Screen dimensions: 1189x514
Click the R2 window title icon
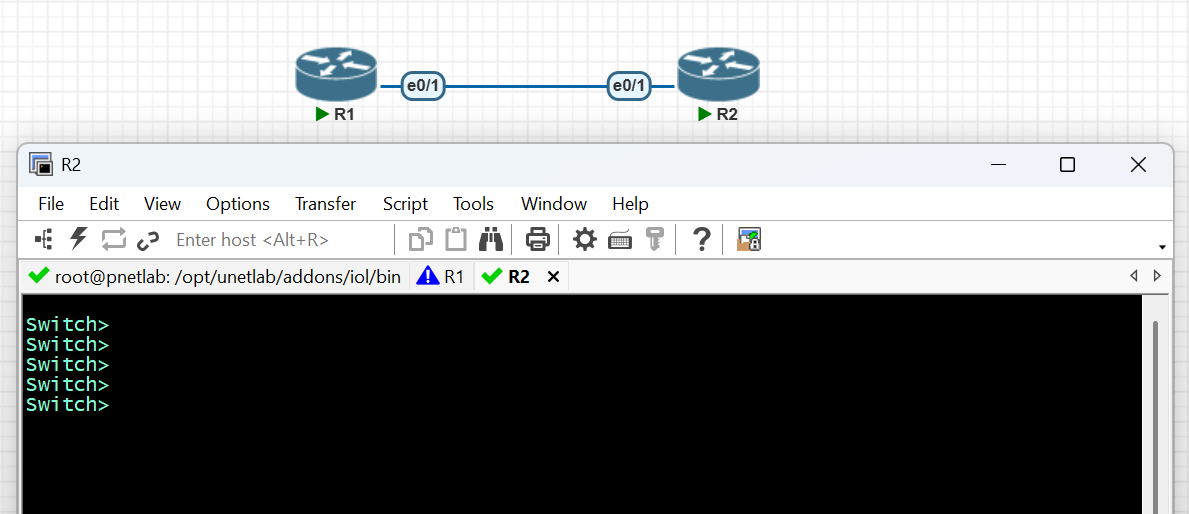[40, 164]
